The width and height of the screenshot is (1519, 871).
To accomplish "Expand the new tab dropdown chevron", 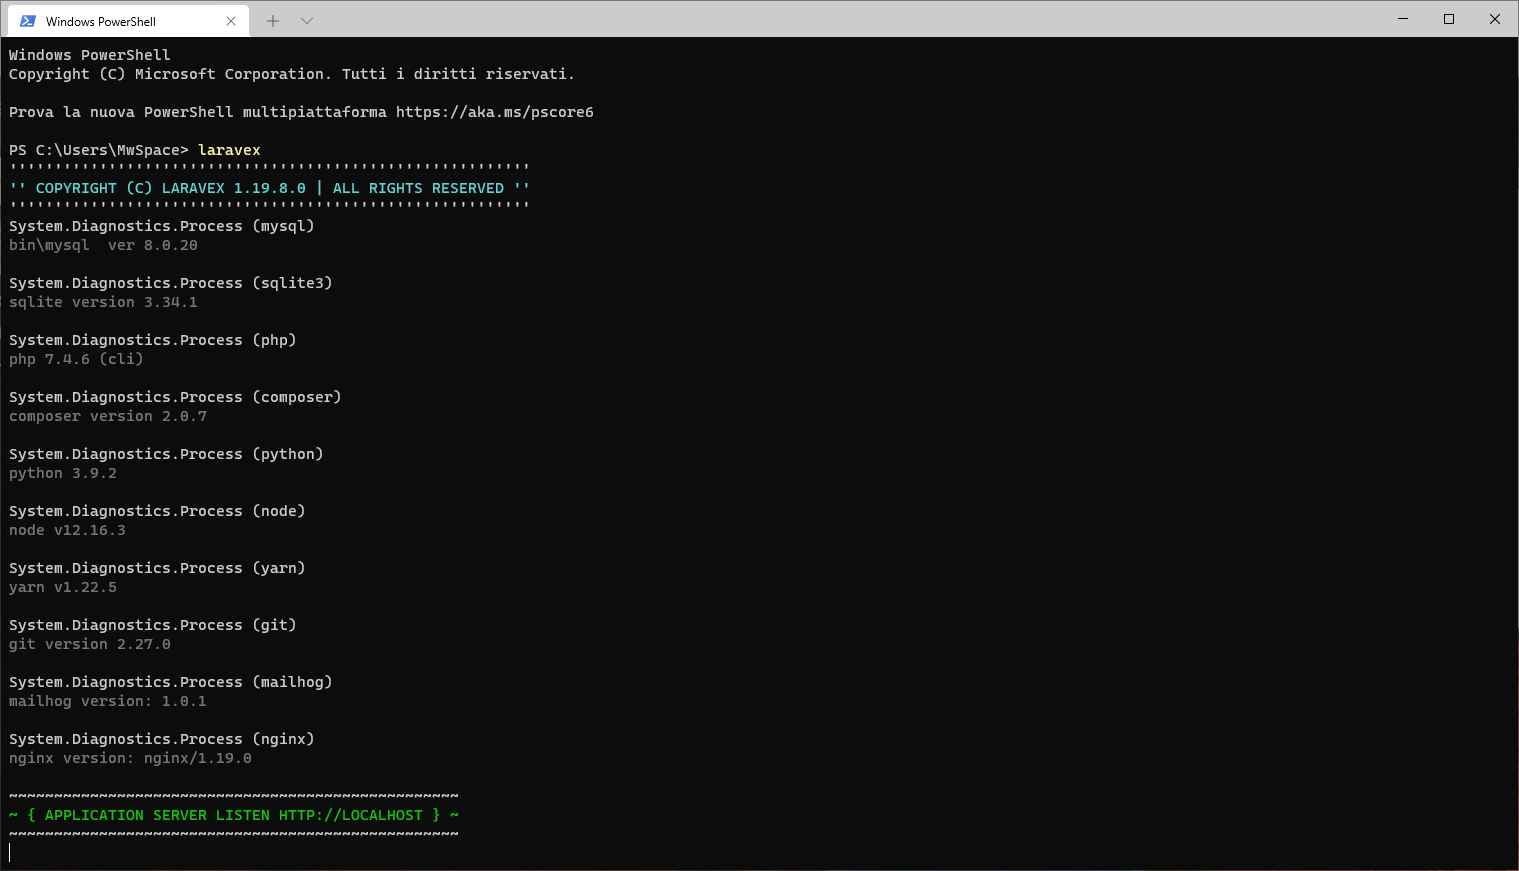I will click(x=306, y=20).
